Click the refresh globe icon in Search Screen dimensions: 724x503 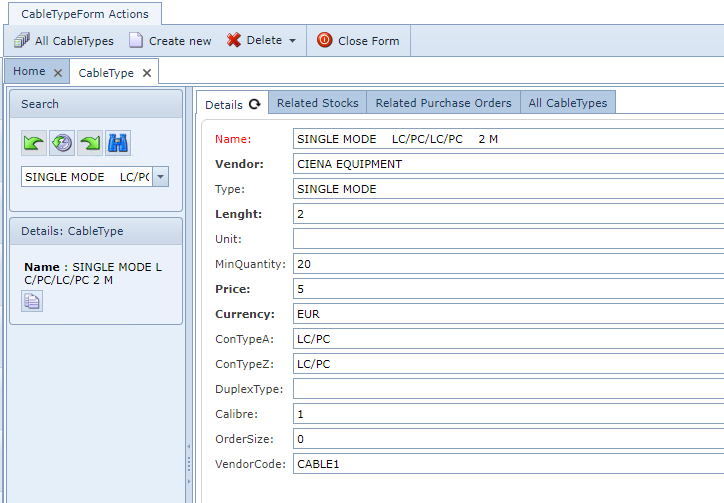click(62, 143)
